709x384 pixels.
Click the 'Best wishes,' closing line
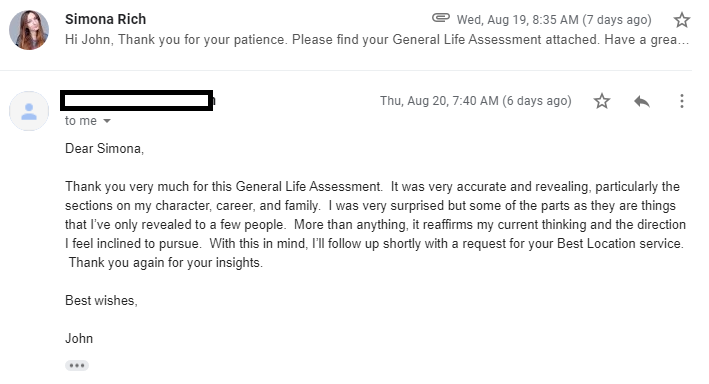coord(101,300)
